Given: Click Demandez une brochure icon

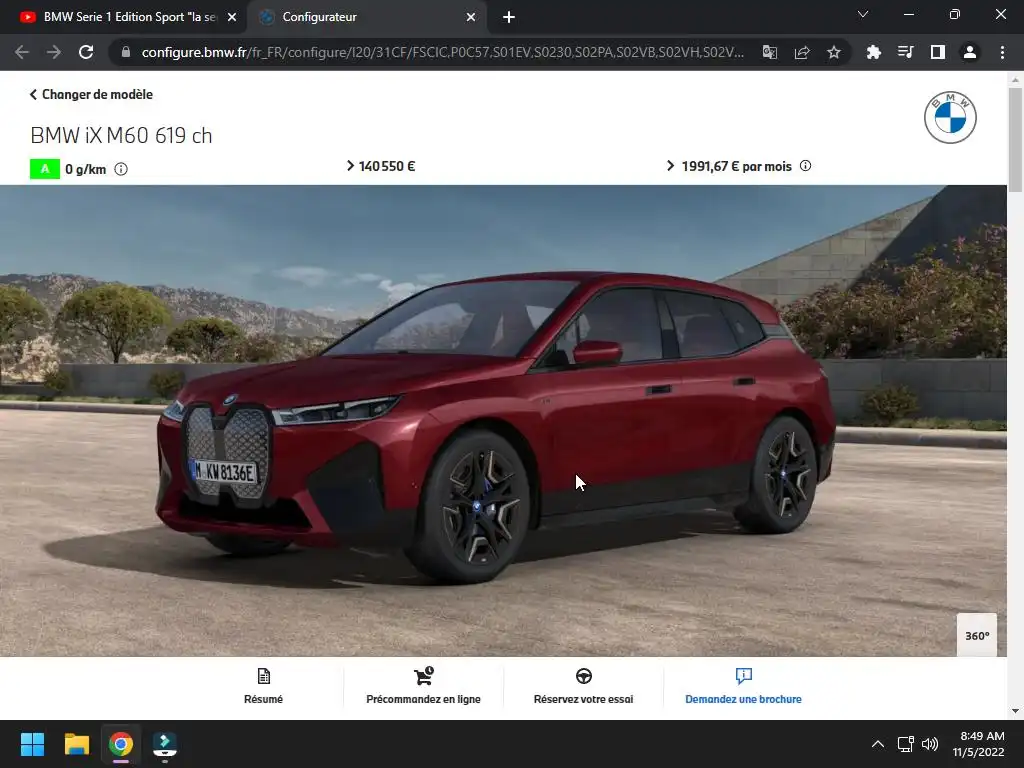Looking at the screenshot, I should coord(743,676).
